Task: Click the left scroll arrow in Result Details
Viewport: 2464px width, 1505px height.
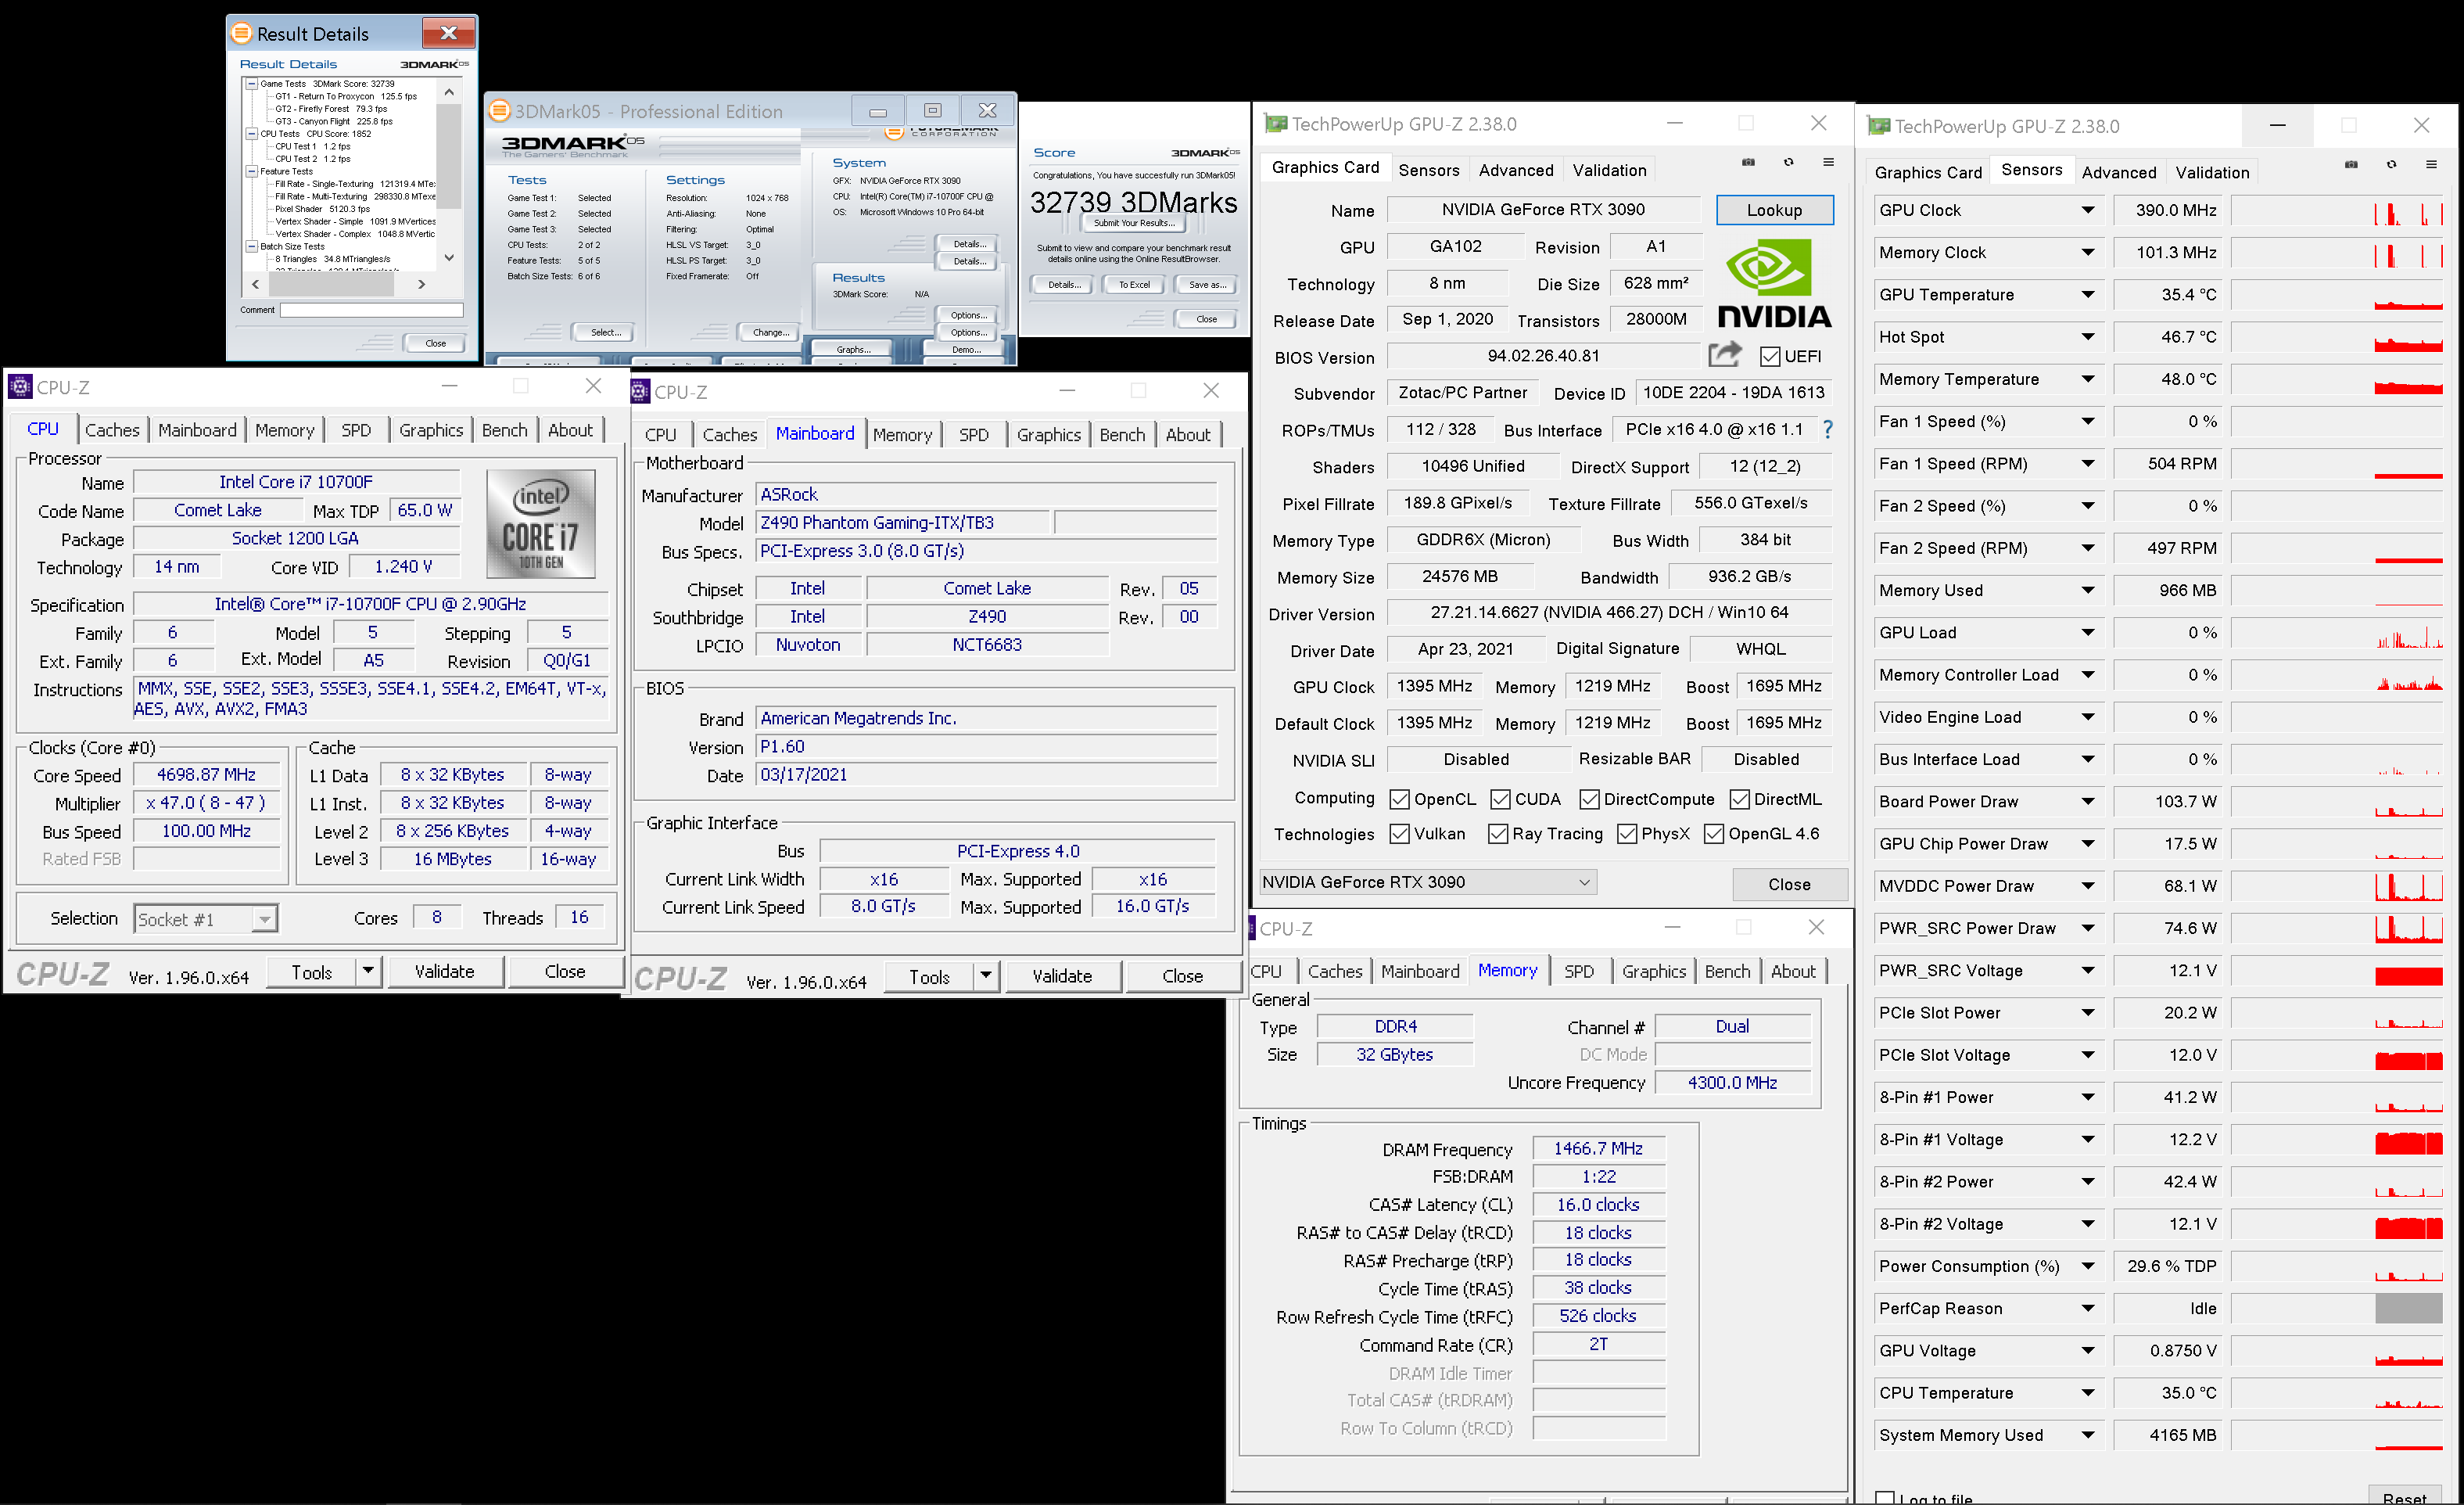Action: [256, 284]
